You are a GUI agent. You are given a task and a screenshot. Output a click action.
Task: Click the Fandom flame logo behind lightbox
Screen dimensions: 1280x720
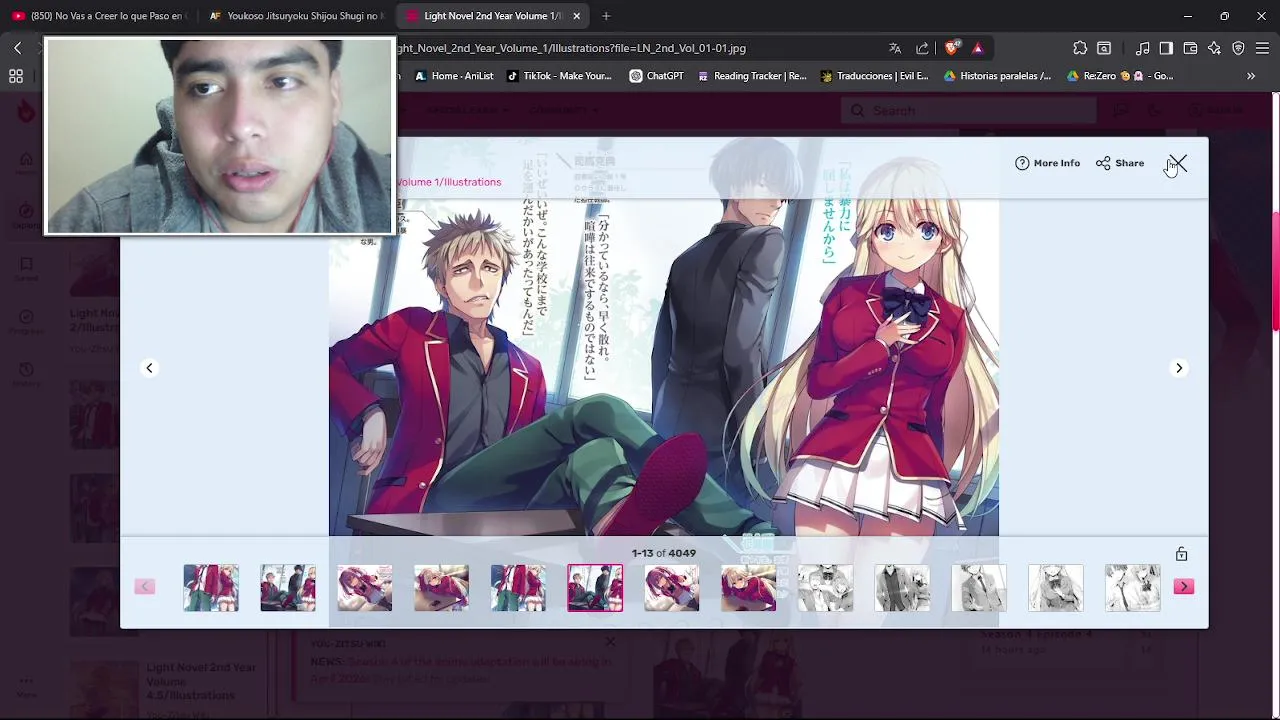[26, 111]
